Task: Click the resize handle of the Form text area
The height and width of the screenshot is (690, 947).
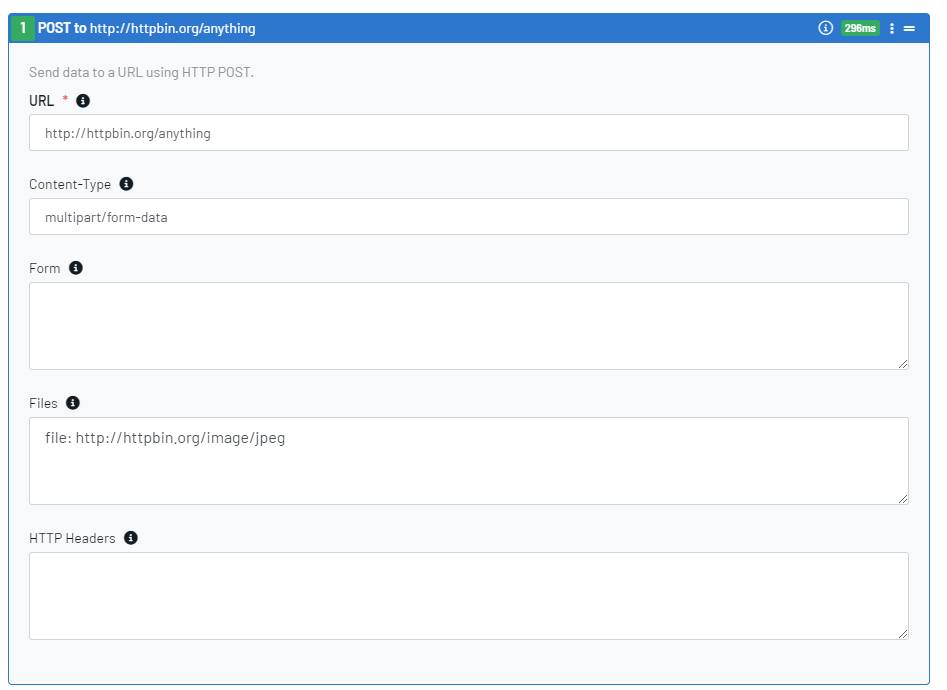Action: pos(903,364)
